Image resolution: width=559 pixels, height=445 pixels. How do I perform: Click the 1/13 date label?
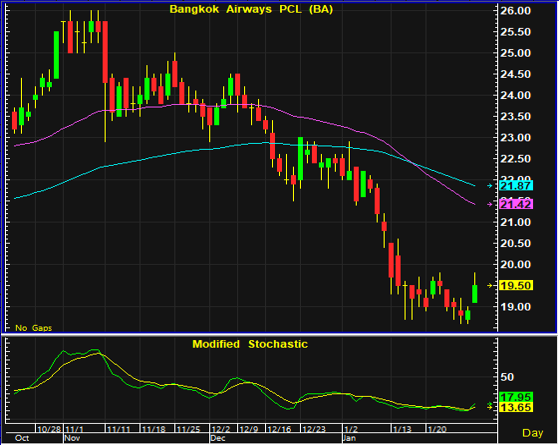[402, 429]
